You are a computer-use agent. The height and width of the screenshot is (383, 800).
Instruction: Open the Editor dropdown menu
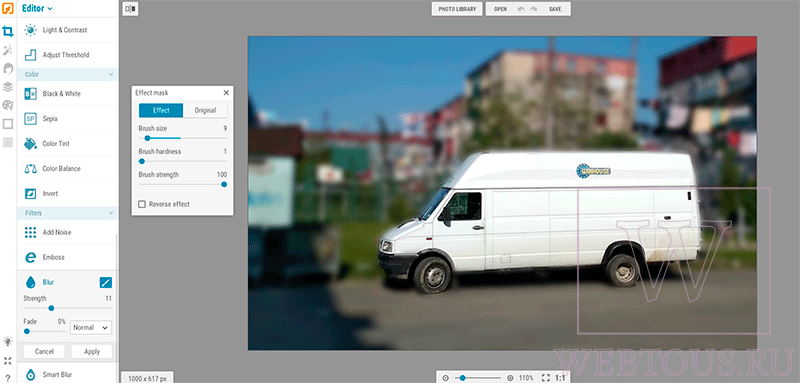tap(37, 8)
